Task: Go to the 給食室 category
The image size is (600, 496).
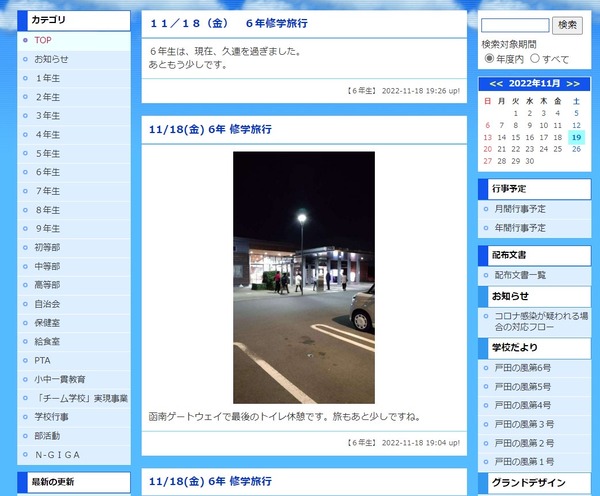Action: [x=47, y=341]
